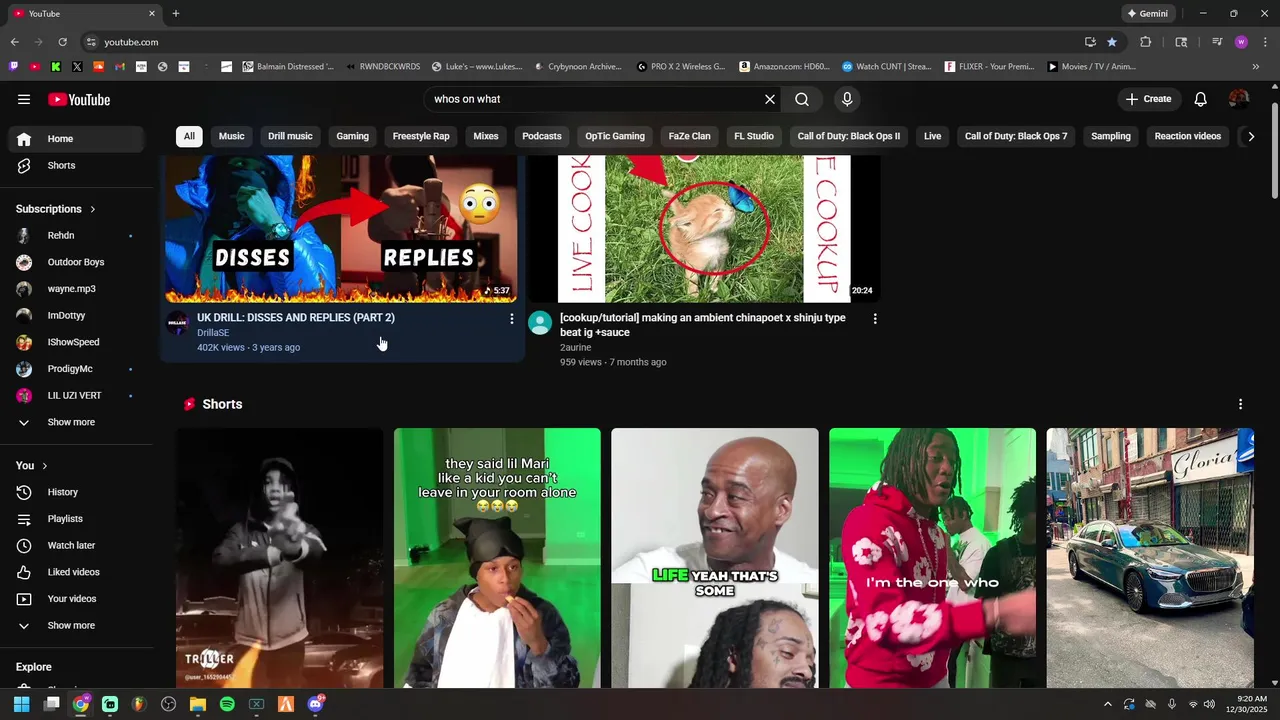Open File Explorer from the taskbar
1280x720 pixels.
click(198, 704)
